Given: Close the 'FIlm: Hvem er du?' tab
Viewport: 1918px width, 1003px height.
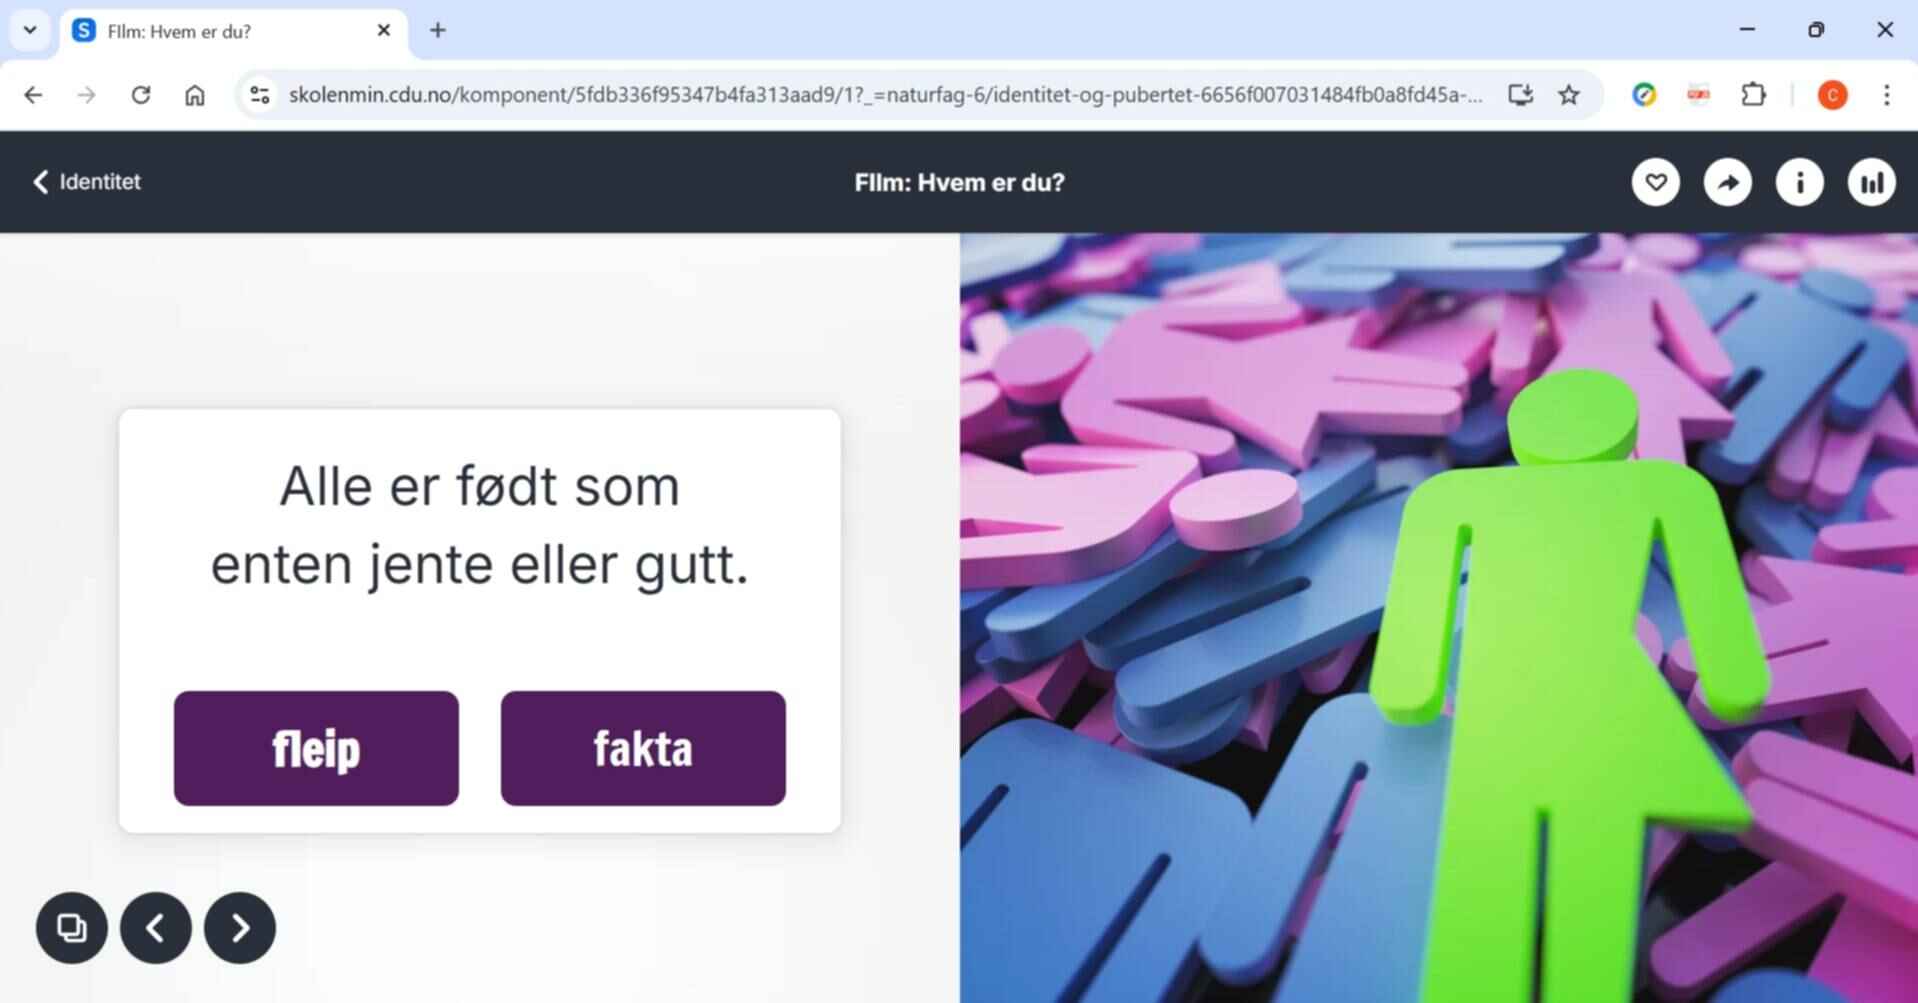Looking at the screenshot, I should [x=383, y=31].
